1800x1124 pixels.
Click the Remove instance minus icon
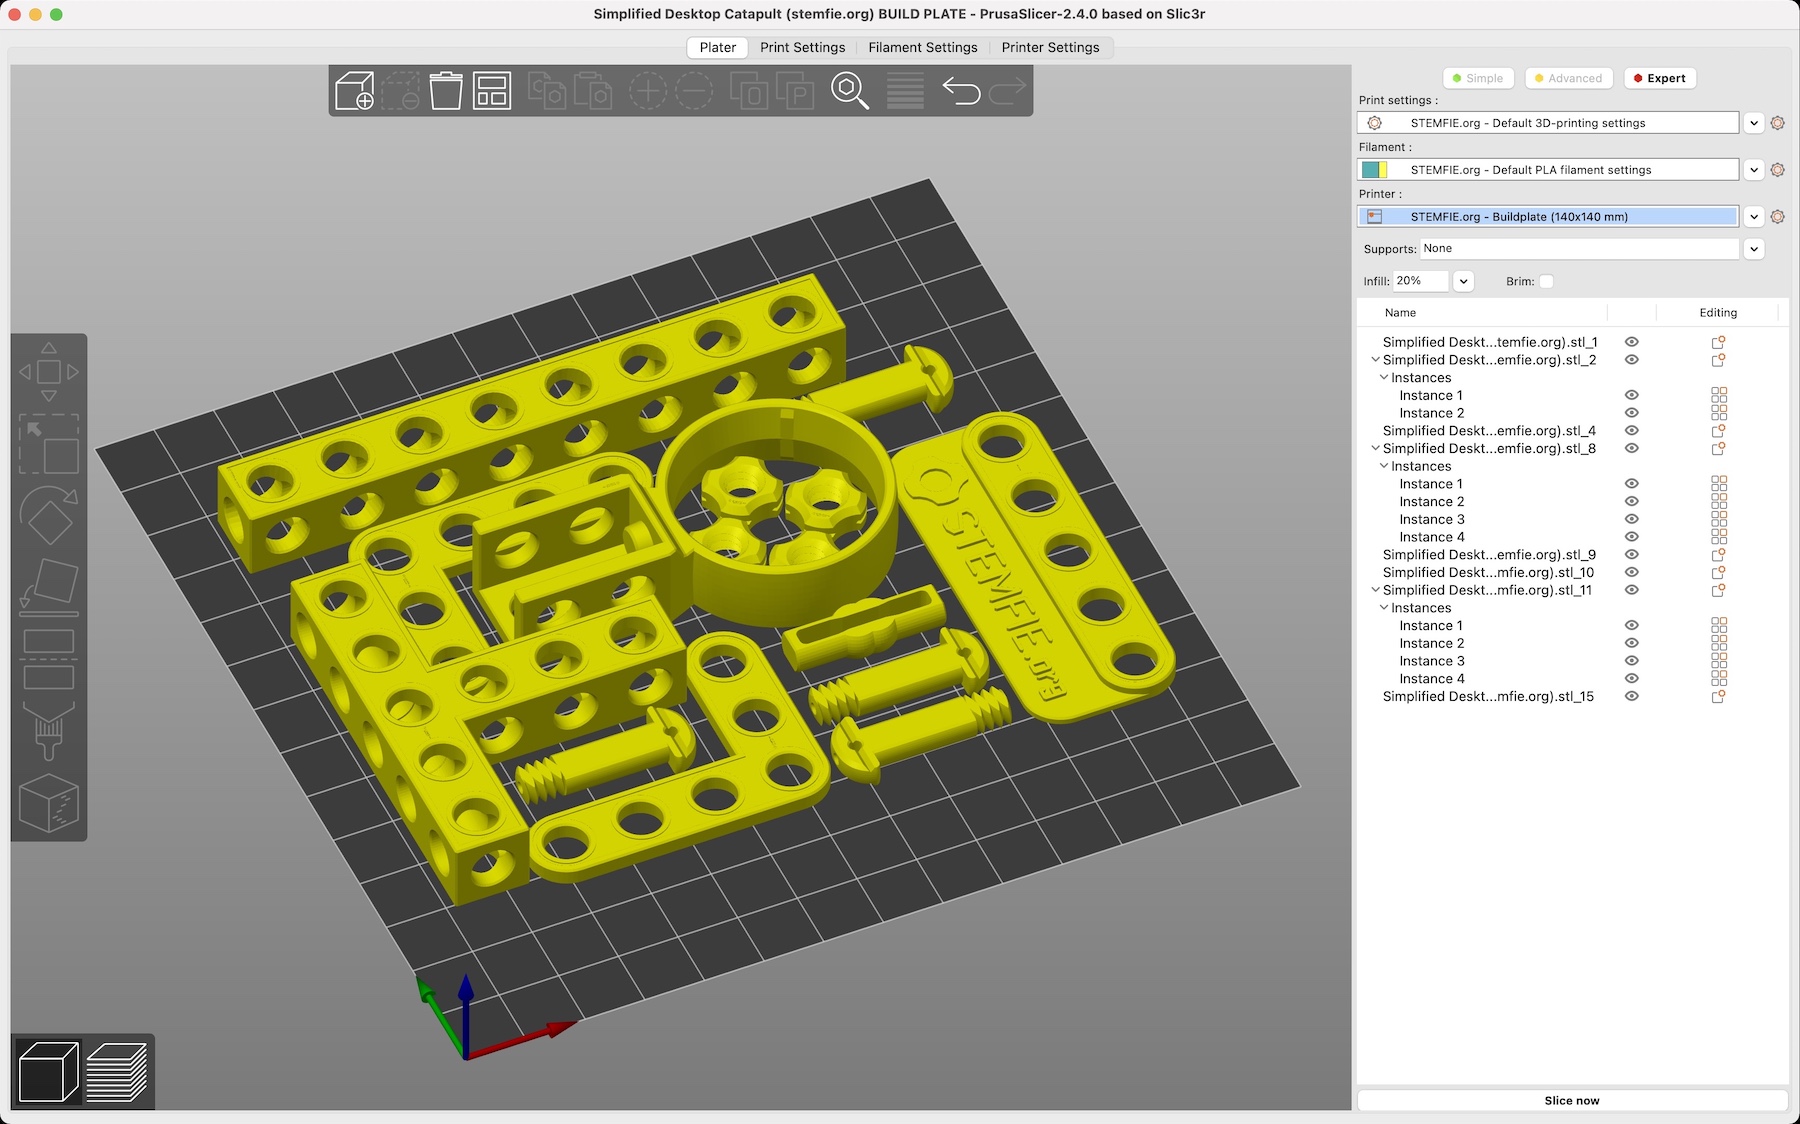(x=694, y=91)
